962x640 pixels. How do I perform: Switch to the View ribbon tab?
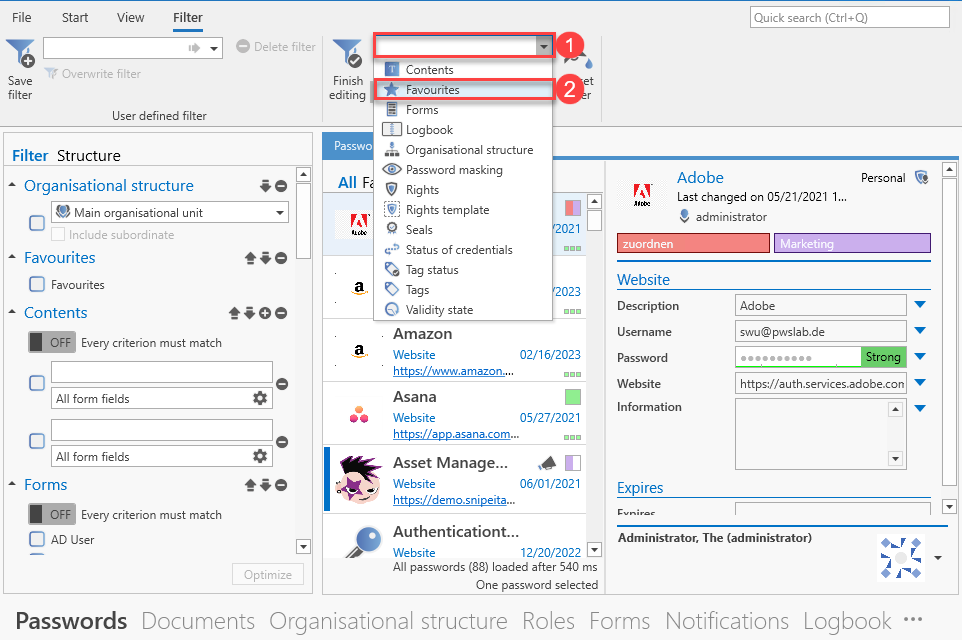pos(130,18)
